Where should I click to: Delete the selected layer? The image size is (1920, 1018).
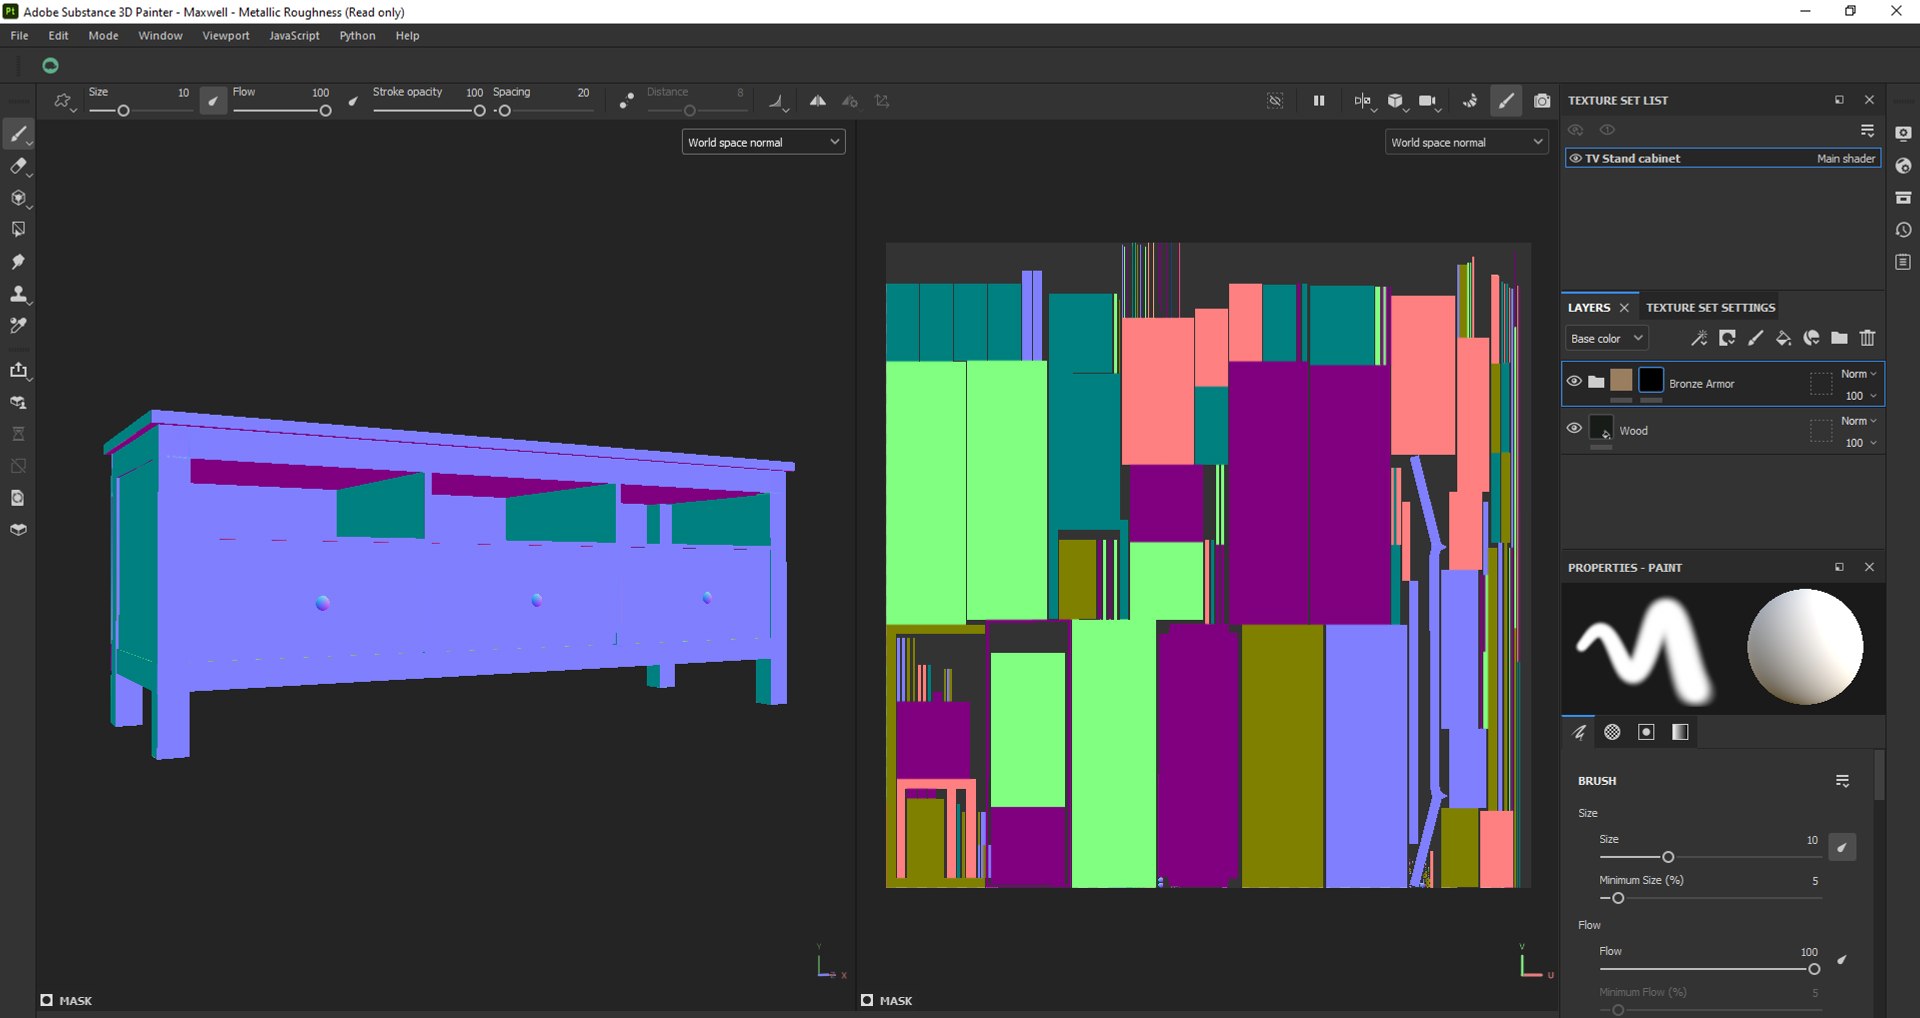[1867, 338]
